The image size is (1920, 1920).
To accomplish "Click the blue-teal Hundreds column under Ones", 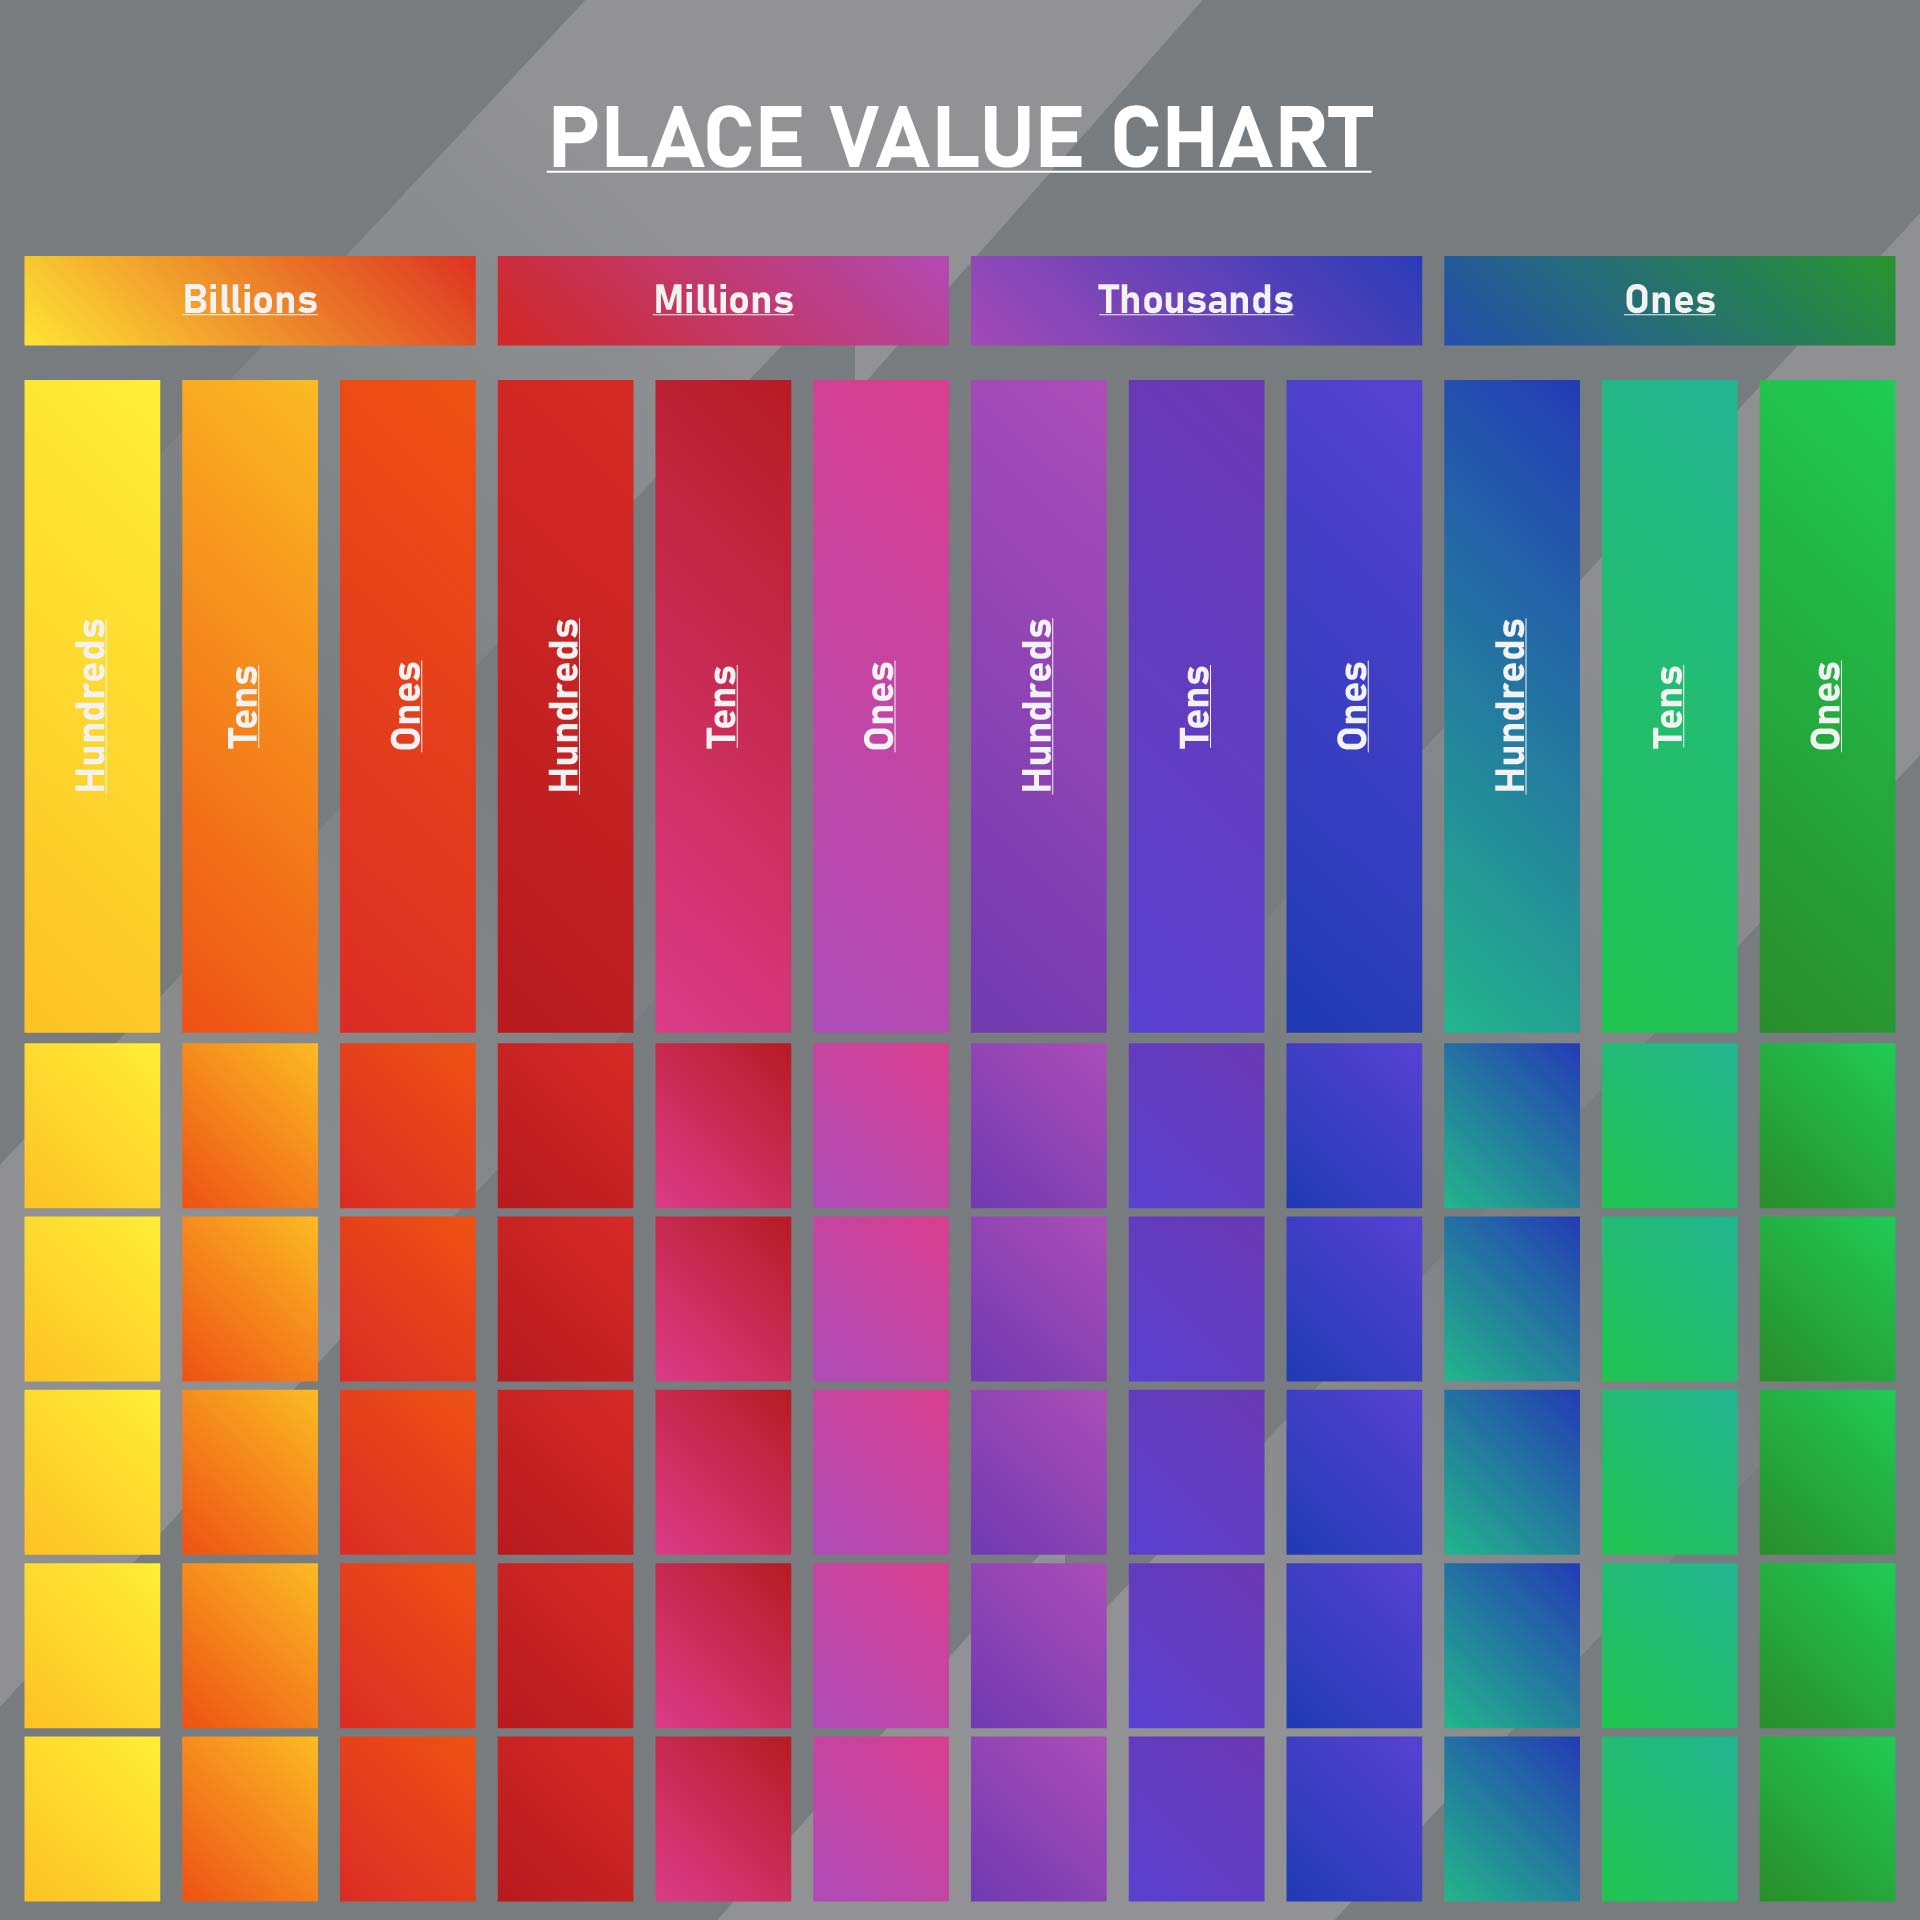I will point(1512,706).
